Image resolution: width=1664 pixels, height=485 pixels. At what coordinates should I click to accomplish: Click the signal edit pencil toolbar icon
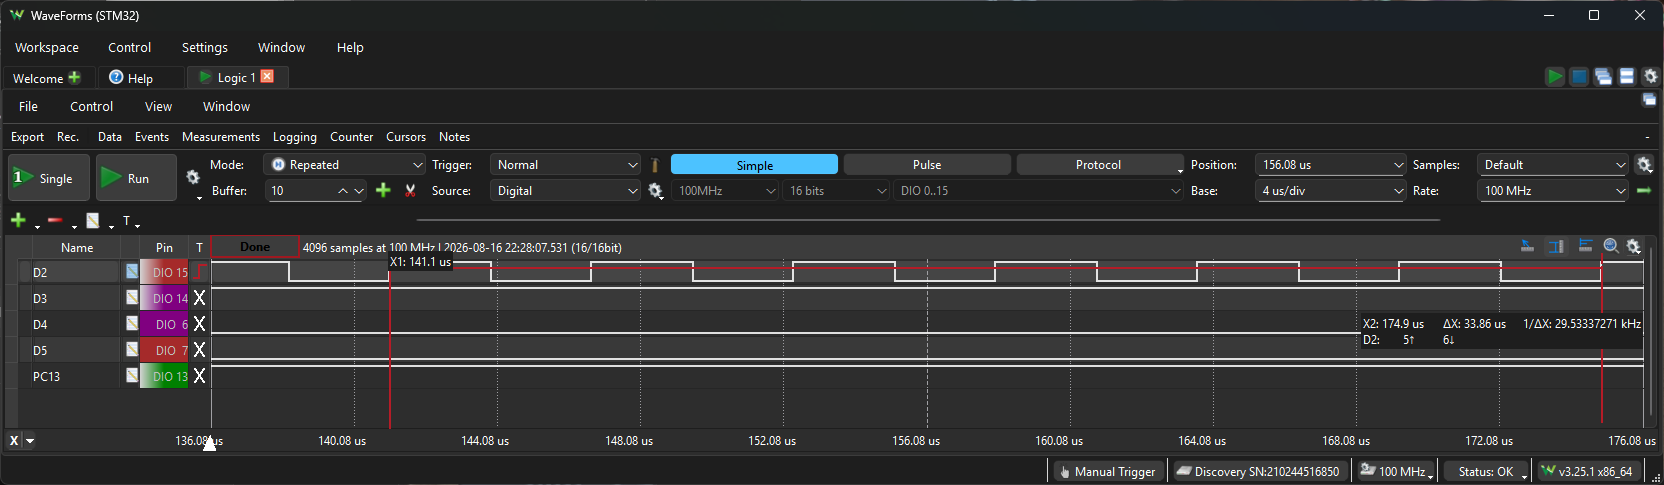(93, 220)
